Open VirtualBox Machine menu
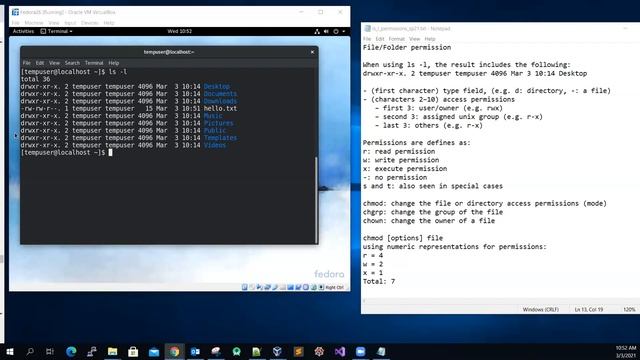 34,23
